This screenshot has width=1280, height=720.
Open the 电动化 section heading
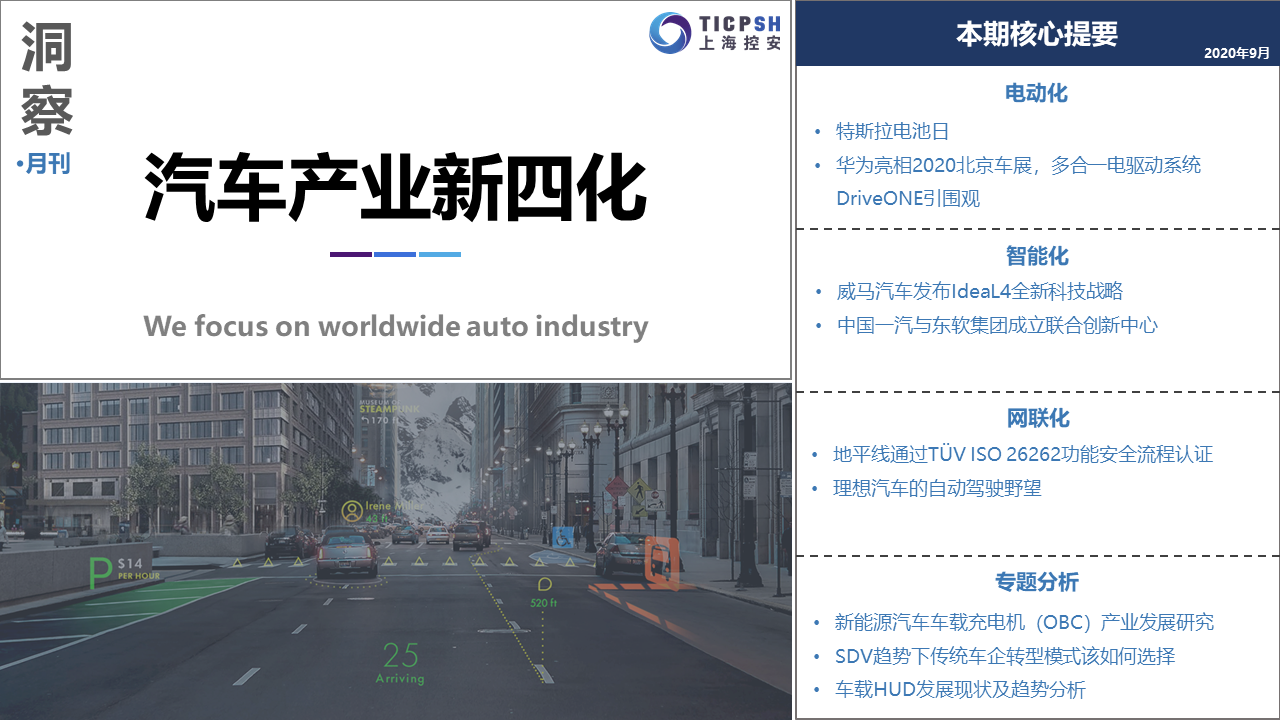1036,93
